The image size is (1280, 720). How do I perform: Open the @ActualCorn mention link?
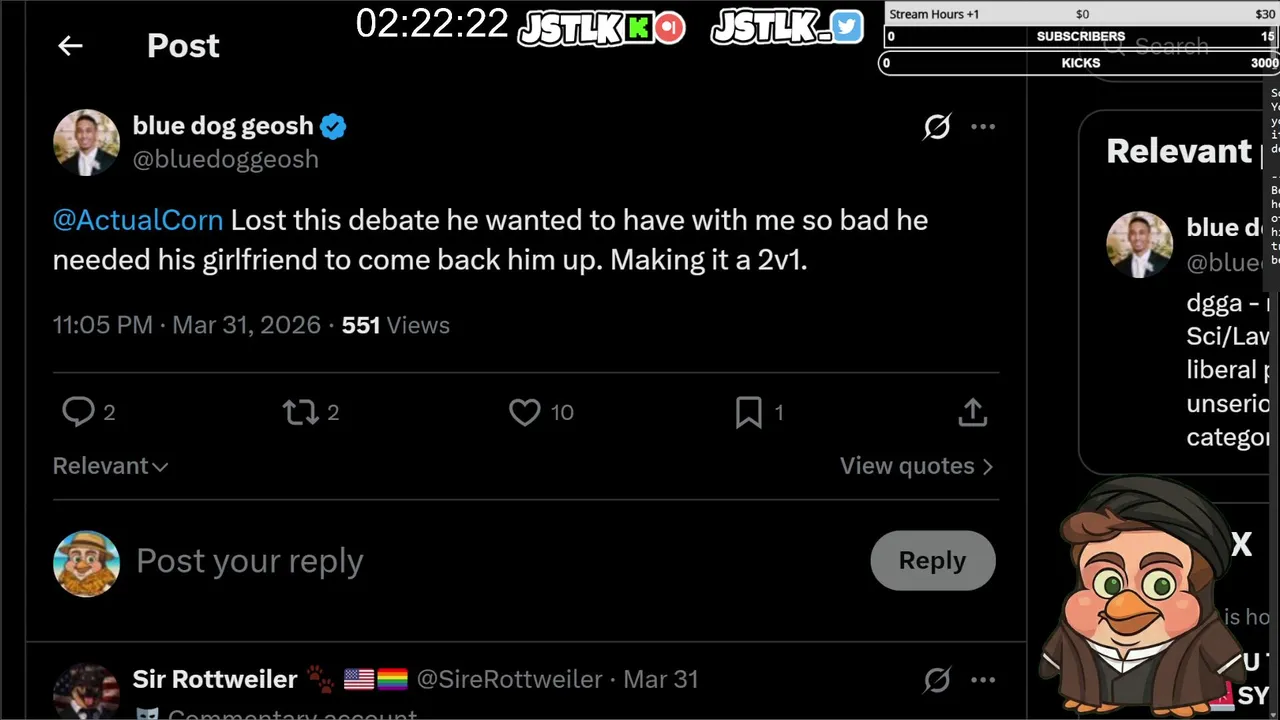click(x=138, y=220)
